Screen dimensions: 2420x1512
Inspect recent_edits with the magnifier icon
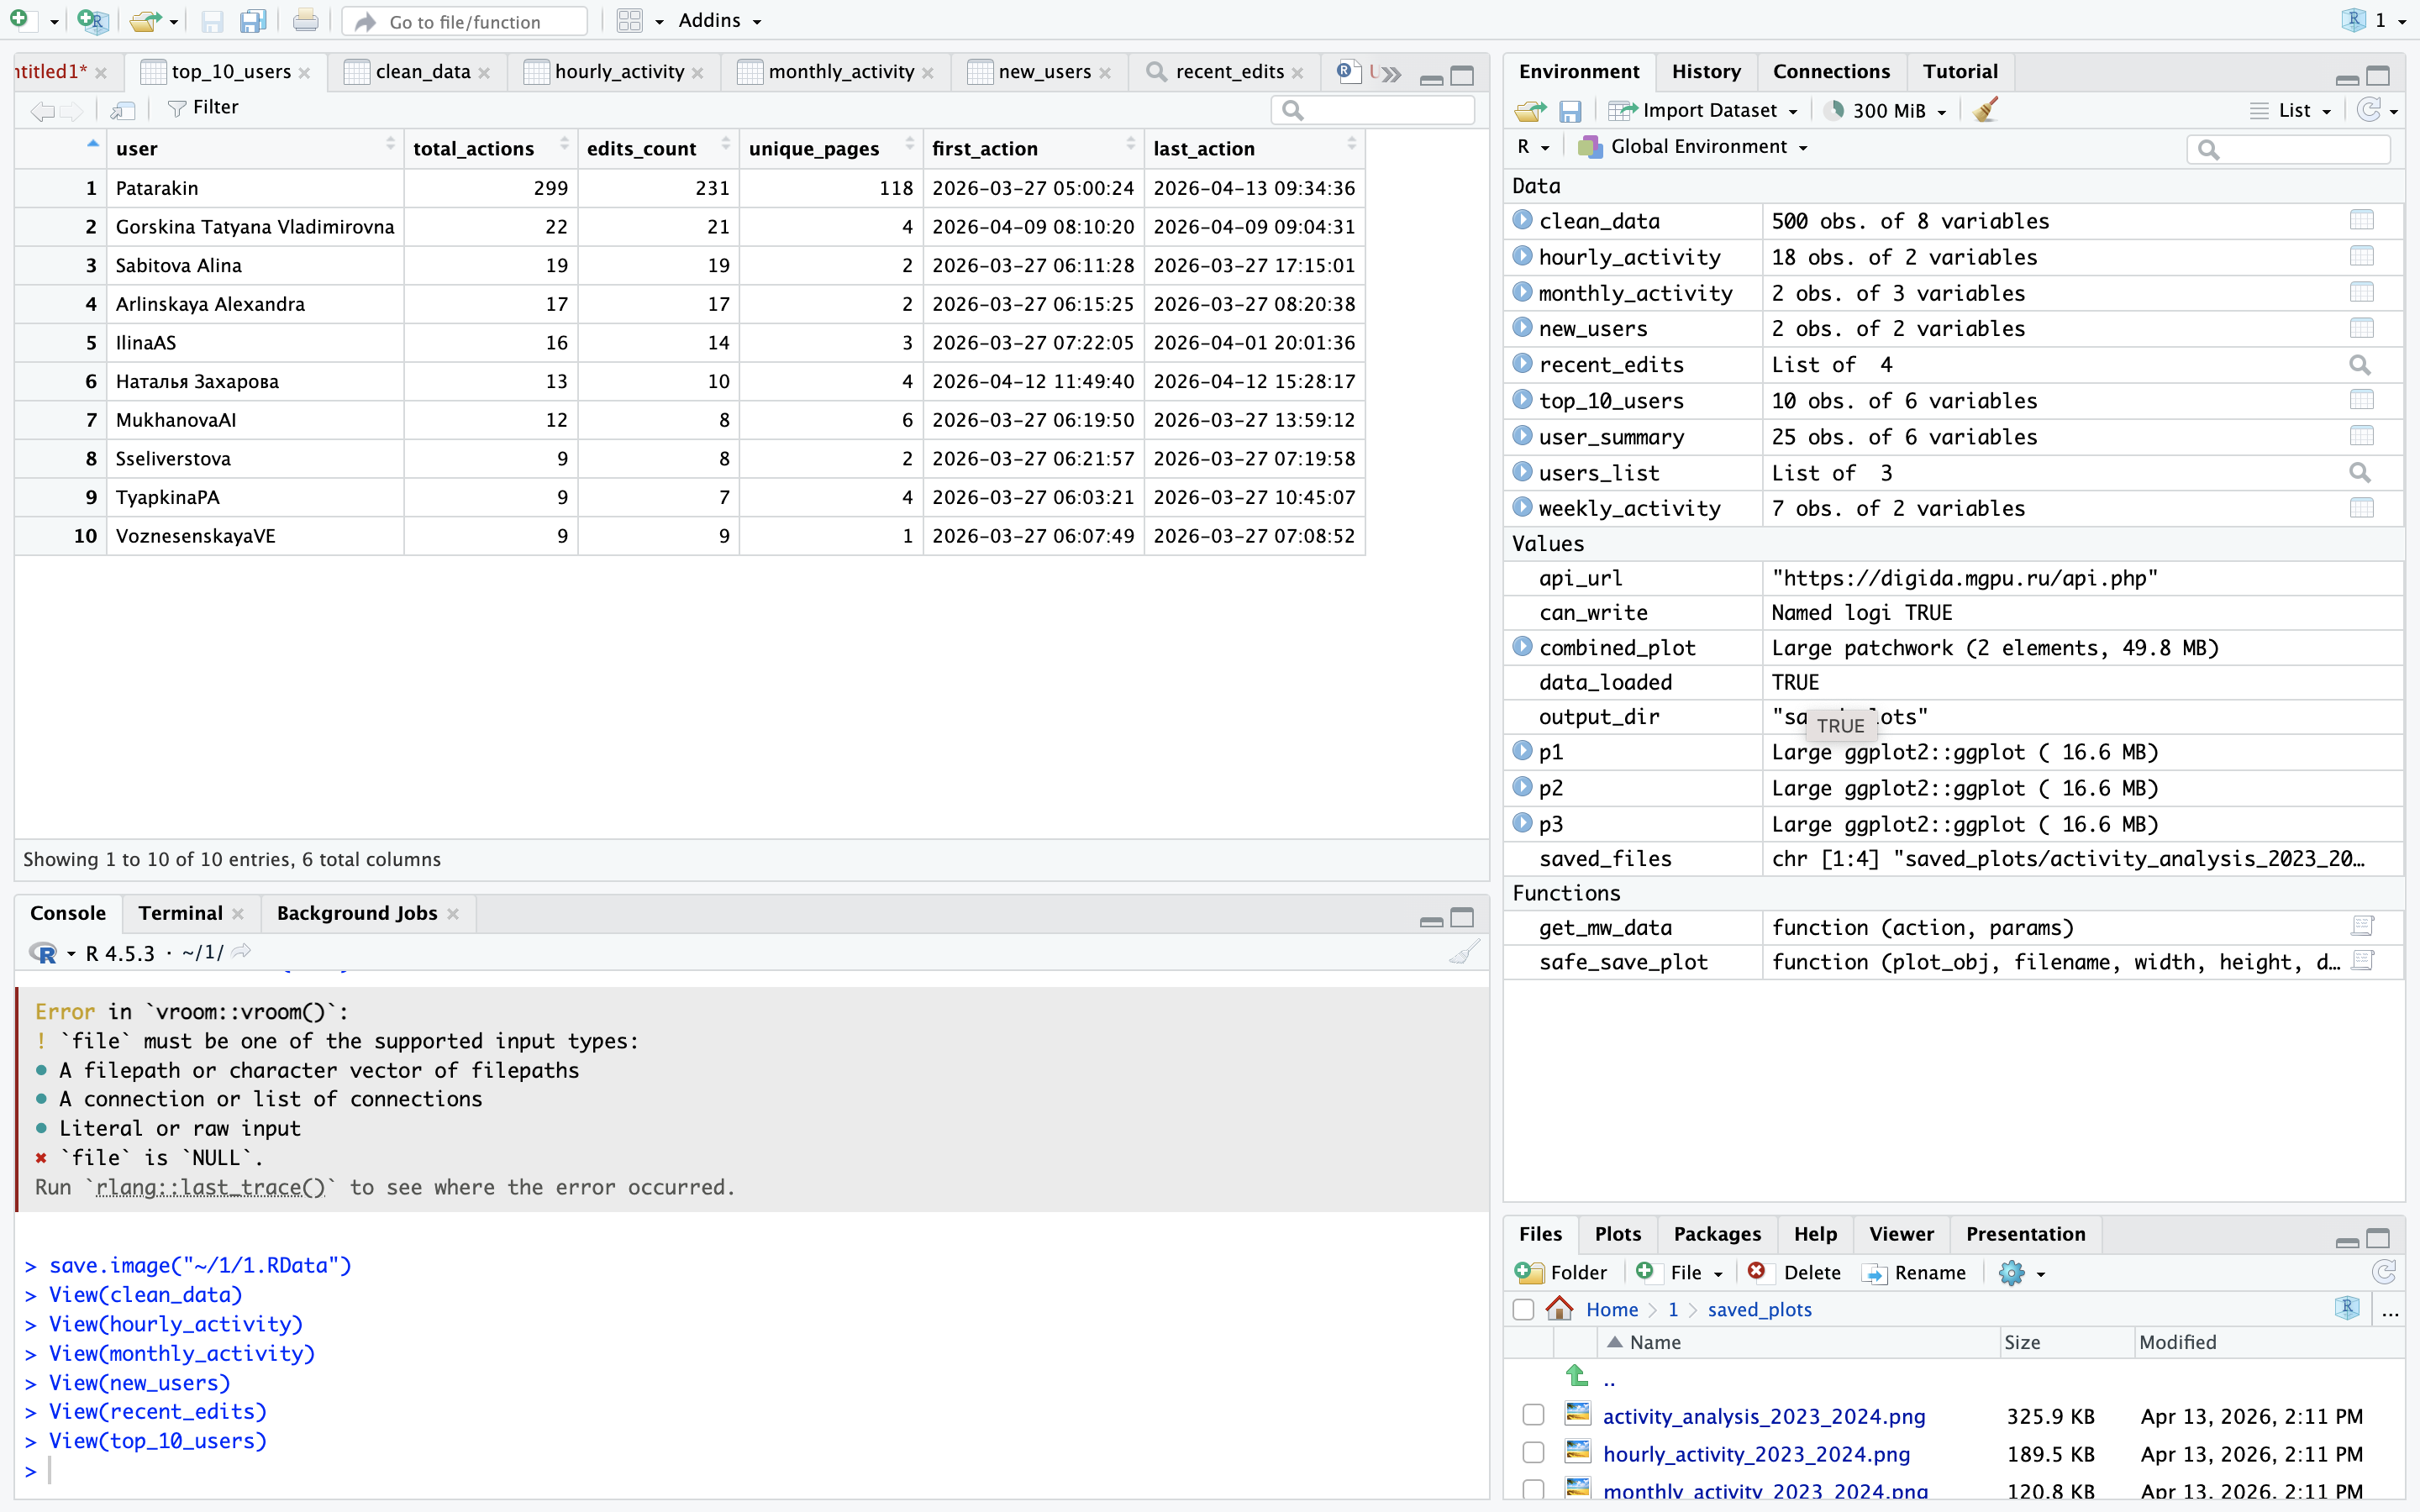(2360, 365)
